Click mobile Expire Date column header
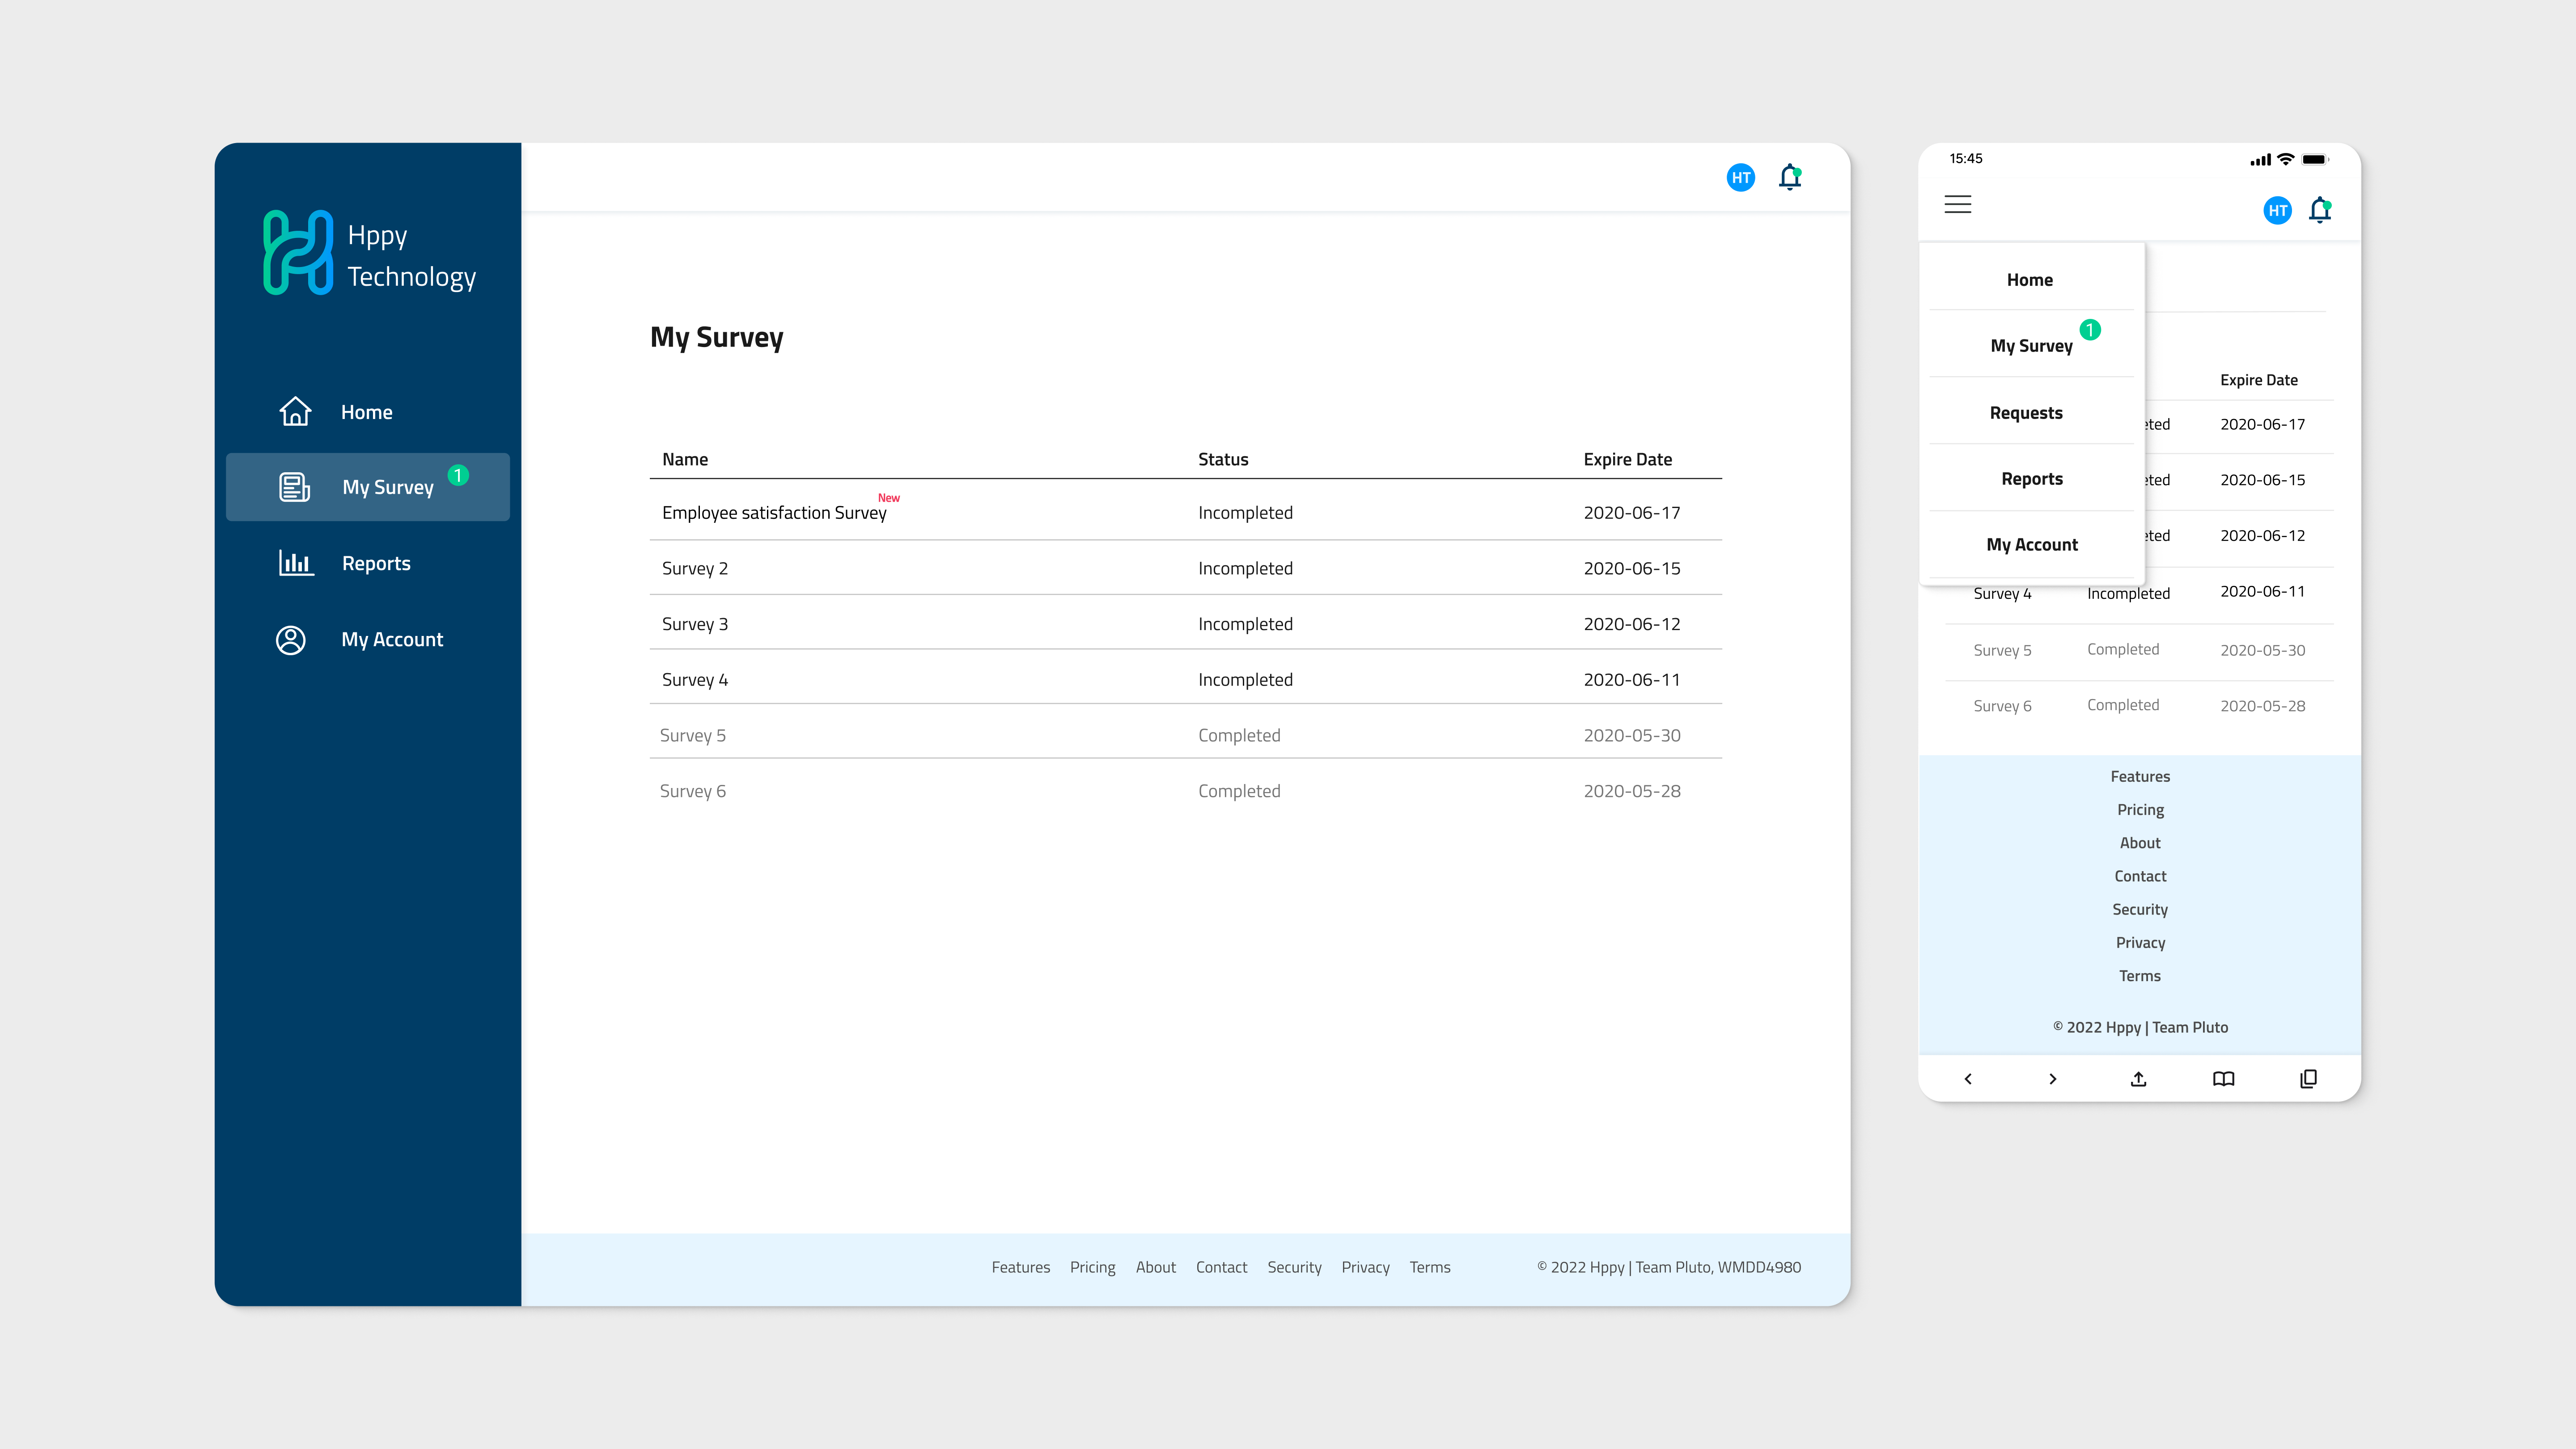The width and height of the screenshot is (2576, 1449). [2259, 380]
